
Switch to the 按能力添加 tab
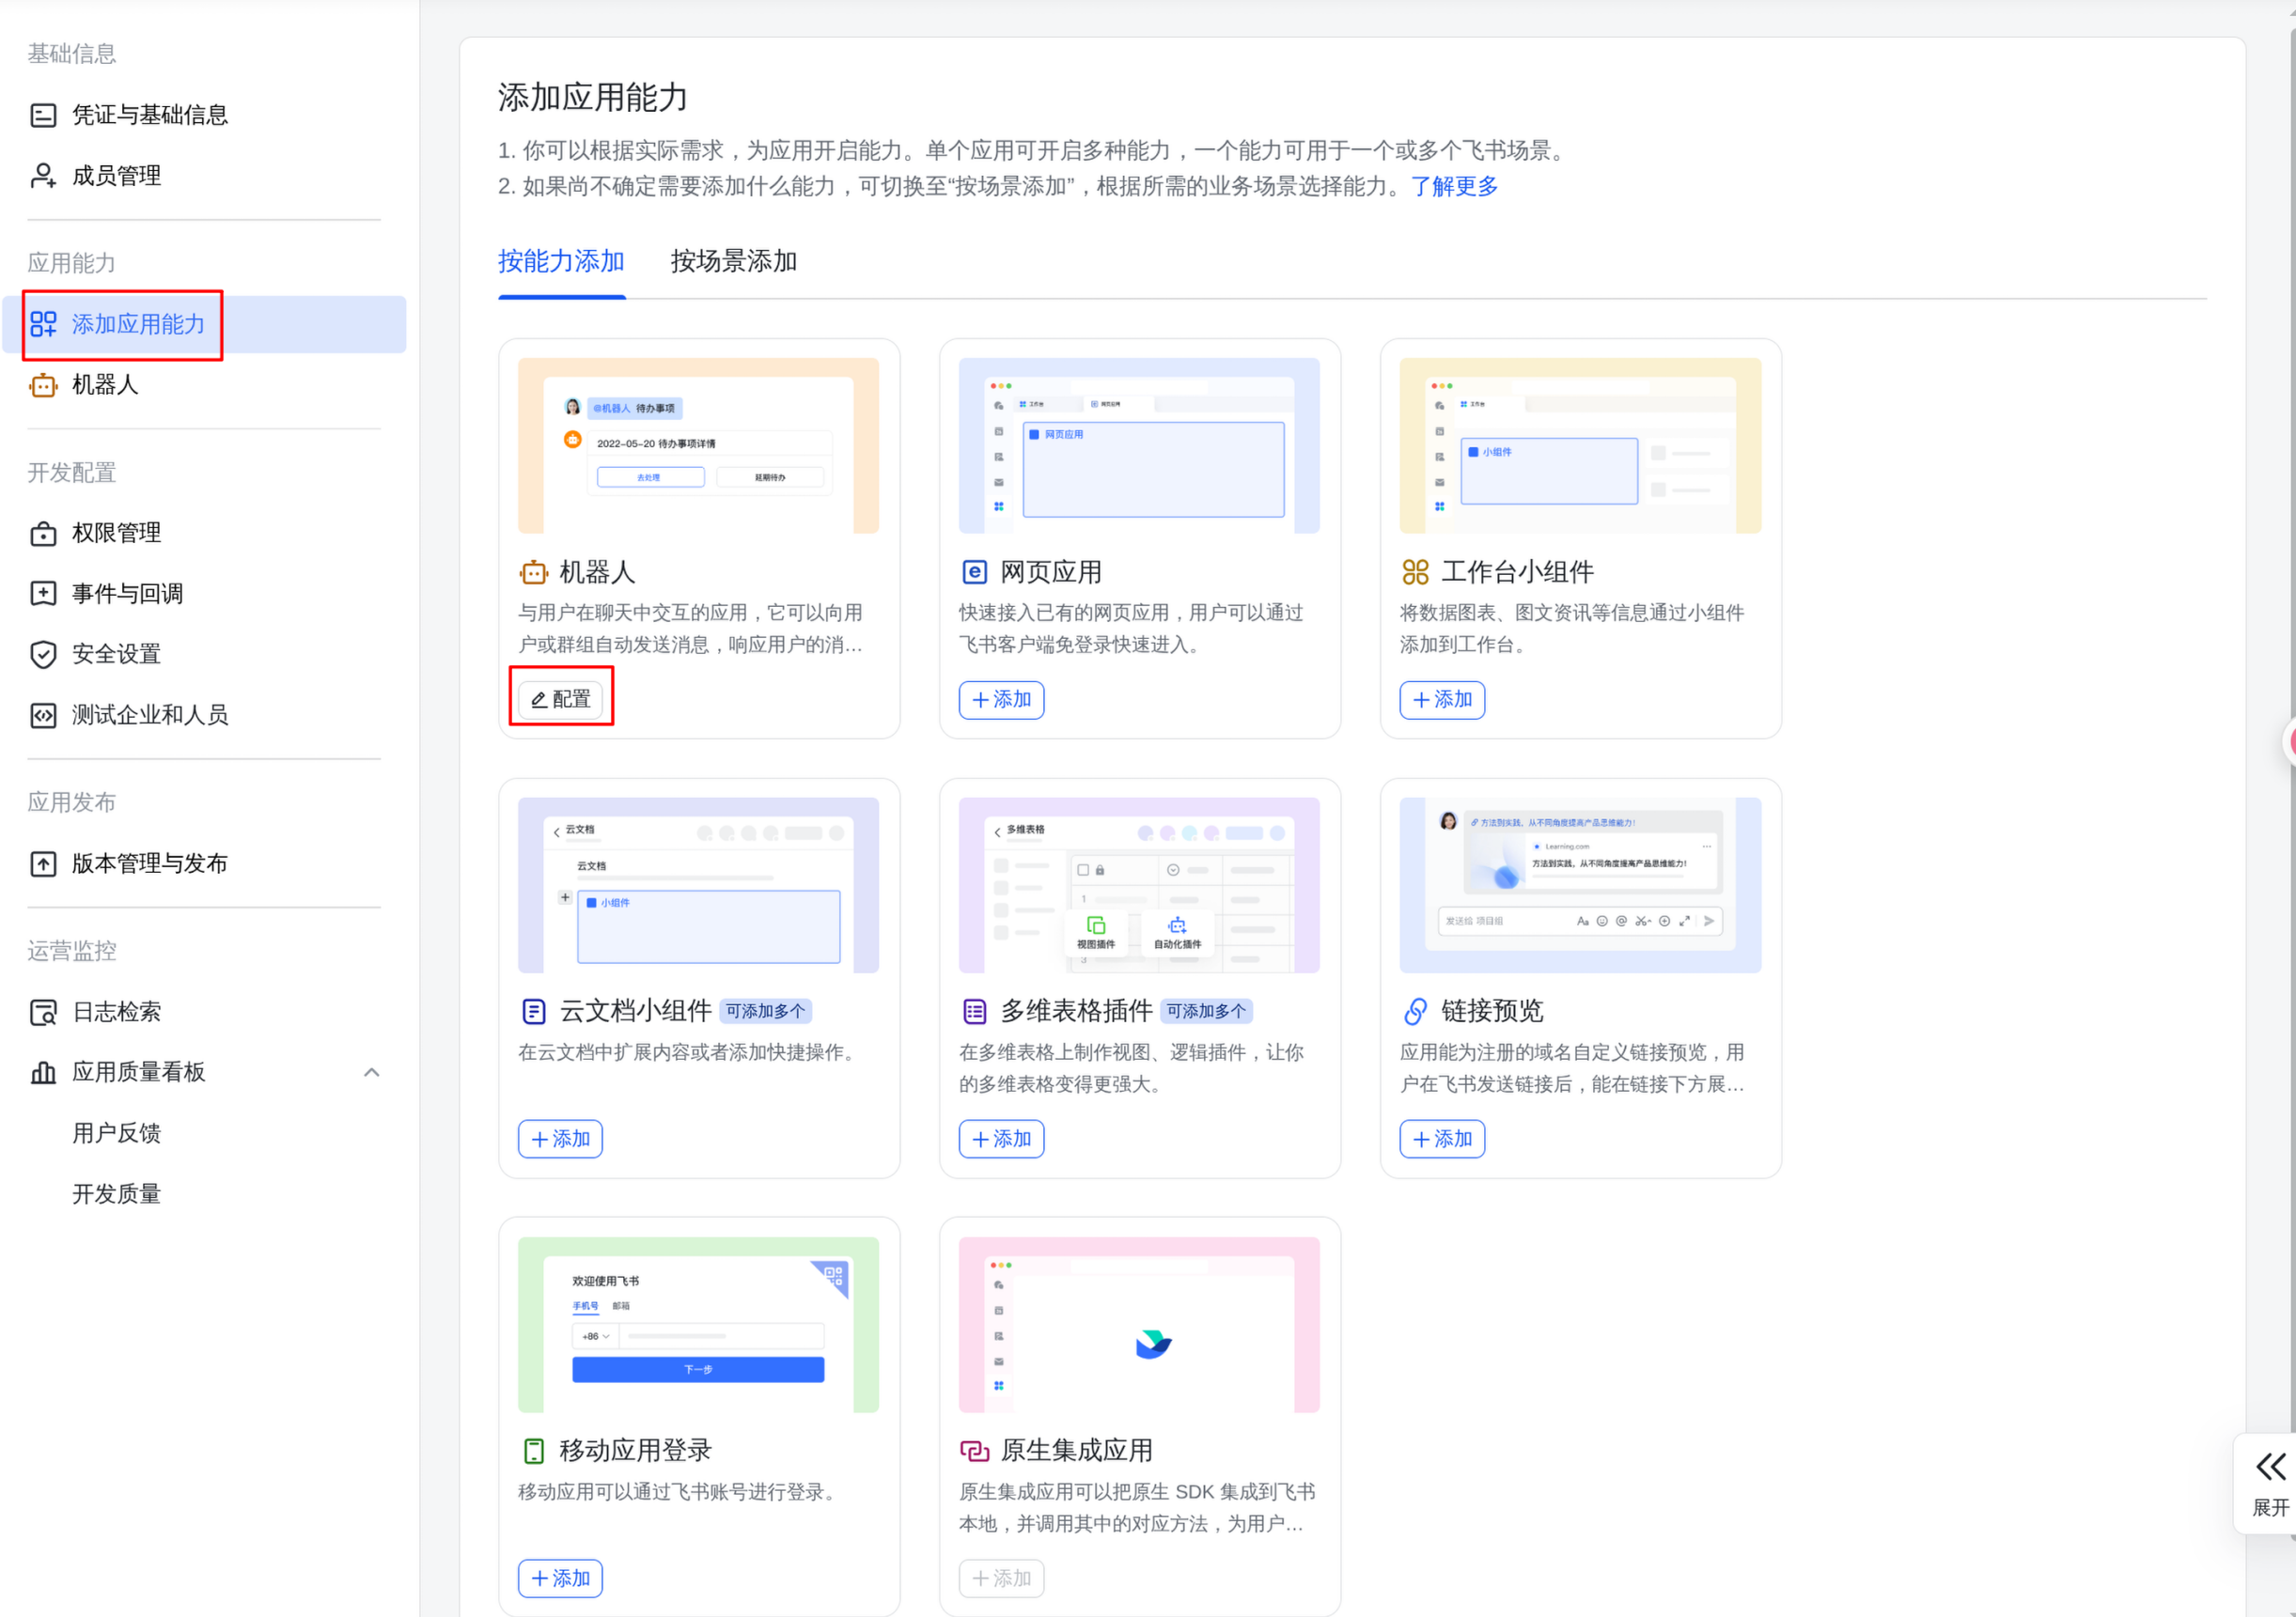561,261
